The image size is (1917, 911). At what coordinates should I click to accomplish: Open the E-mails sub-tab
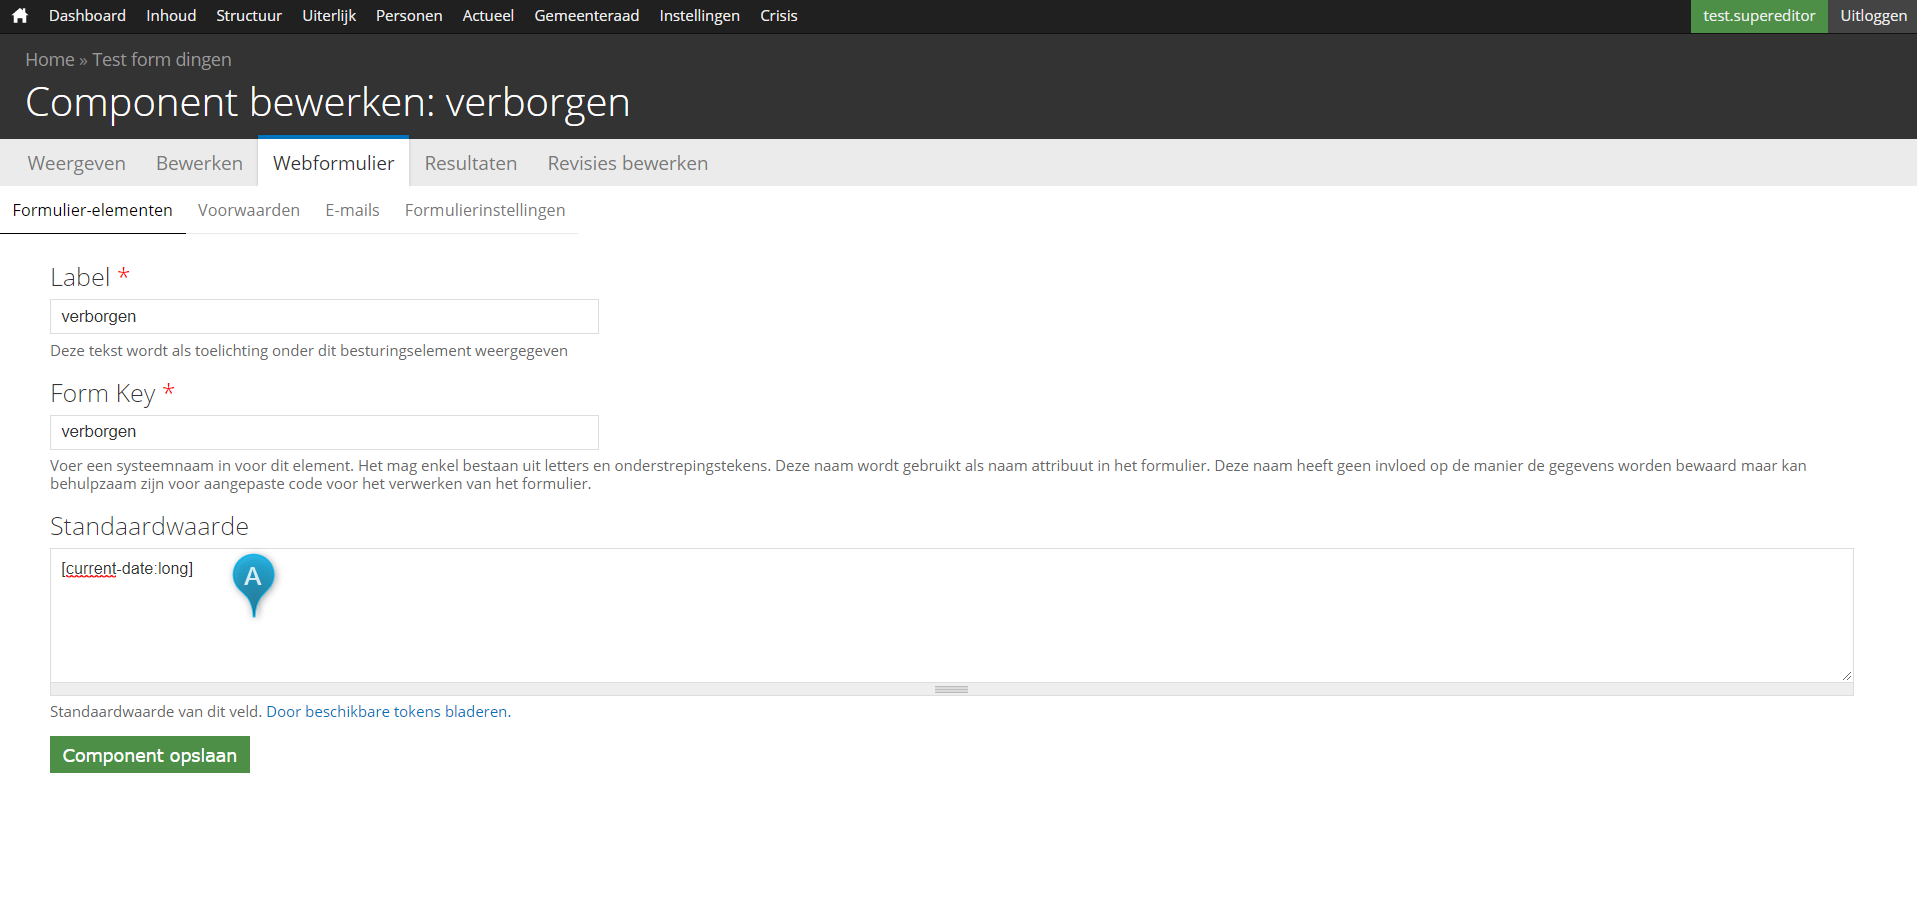(x=352, y=210)
